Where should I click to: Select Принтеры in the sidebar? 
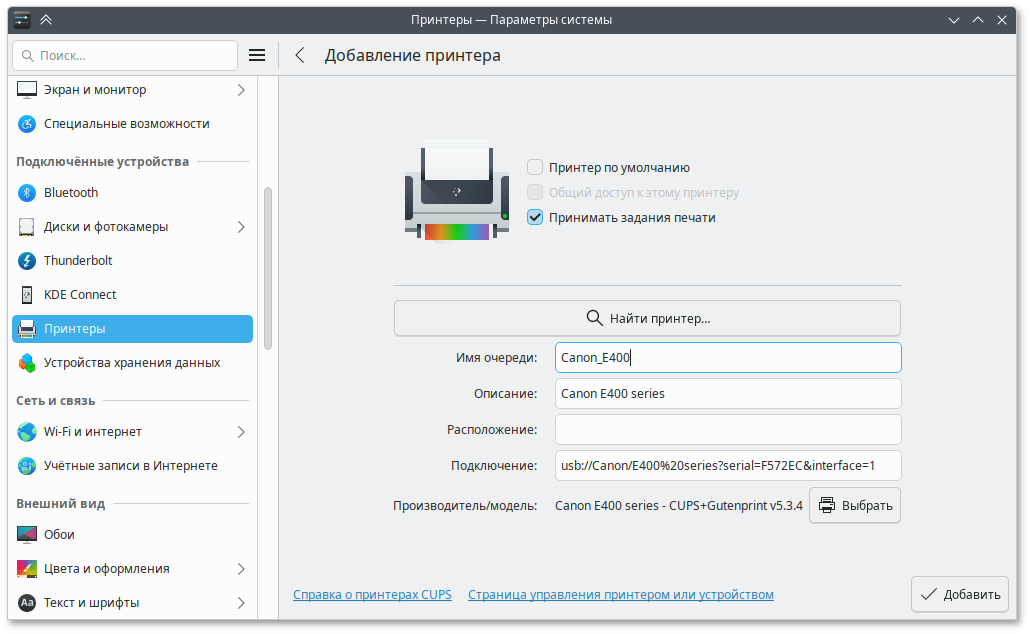(132, 329)
